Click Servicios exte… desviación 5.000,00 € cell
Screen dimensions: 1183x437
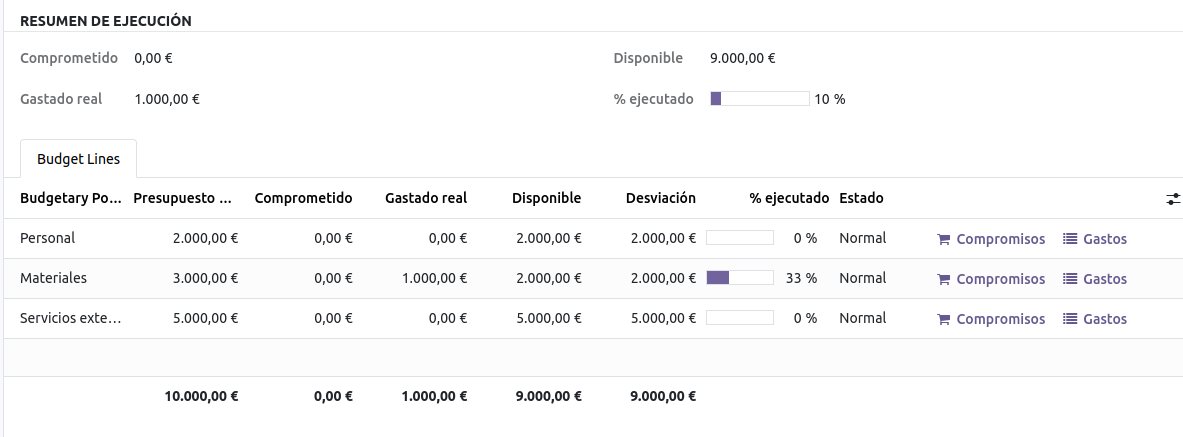663,318
